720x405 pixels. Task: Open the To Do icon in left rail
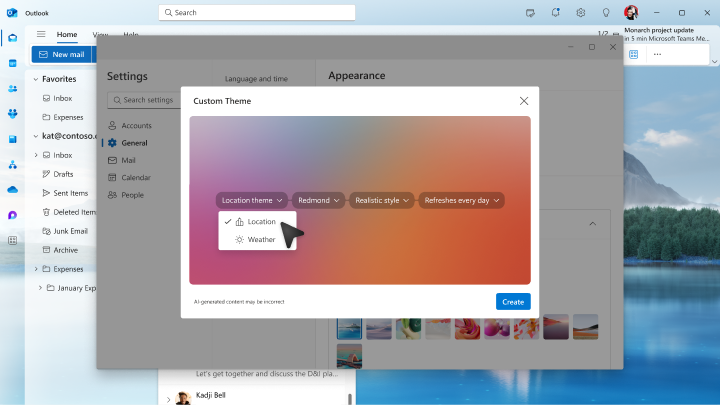click(12, 139)
